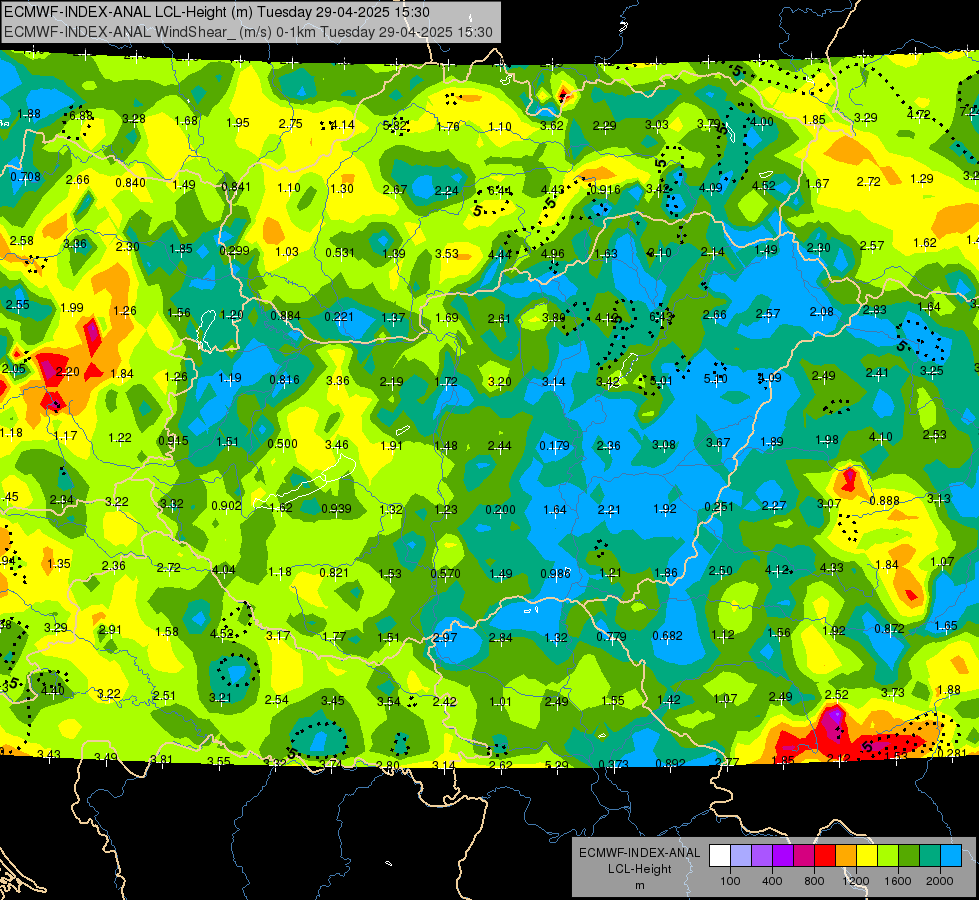Click the wind shear value 0.708
Image resolution: width=979 pixels, height=900 pixels.
pos(26,177)
